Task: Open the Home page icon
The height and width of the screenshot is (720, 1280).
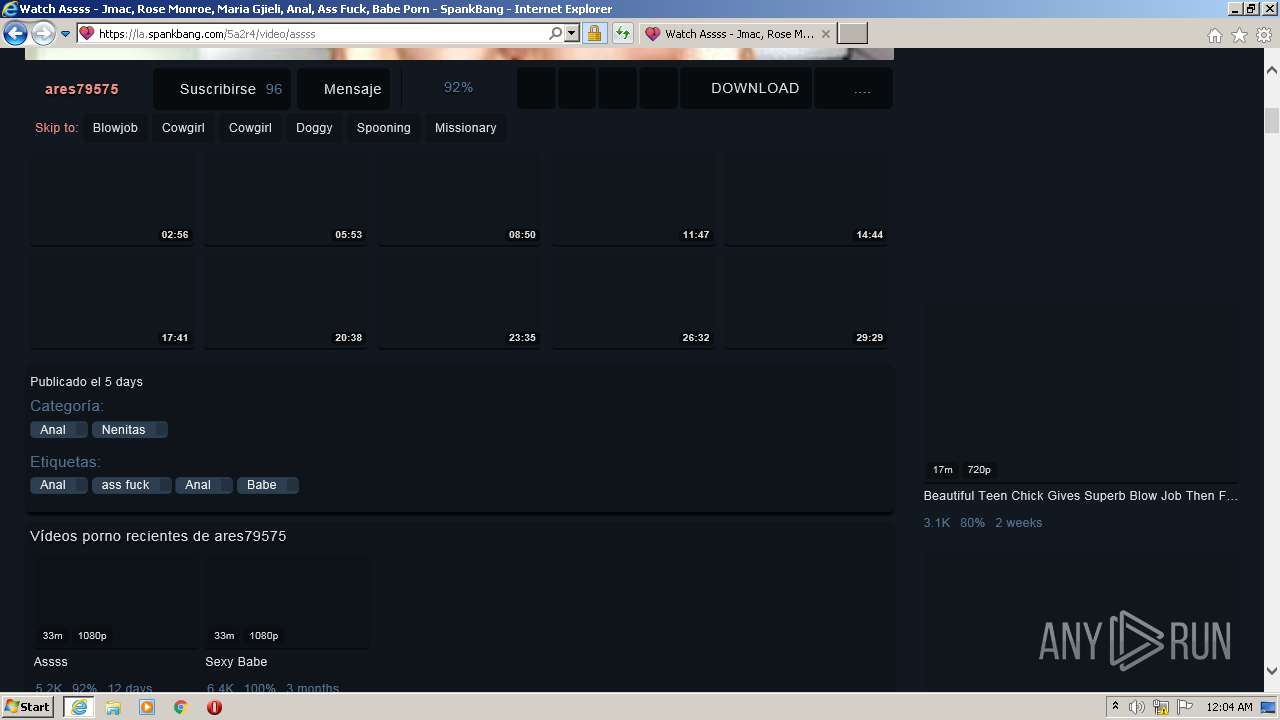Action: coord(1214,35)
